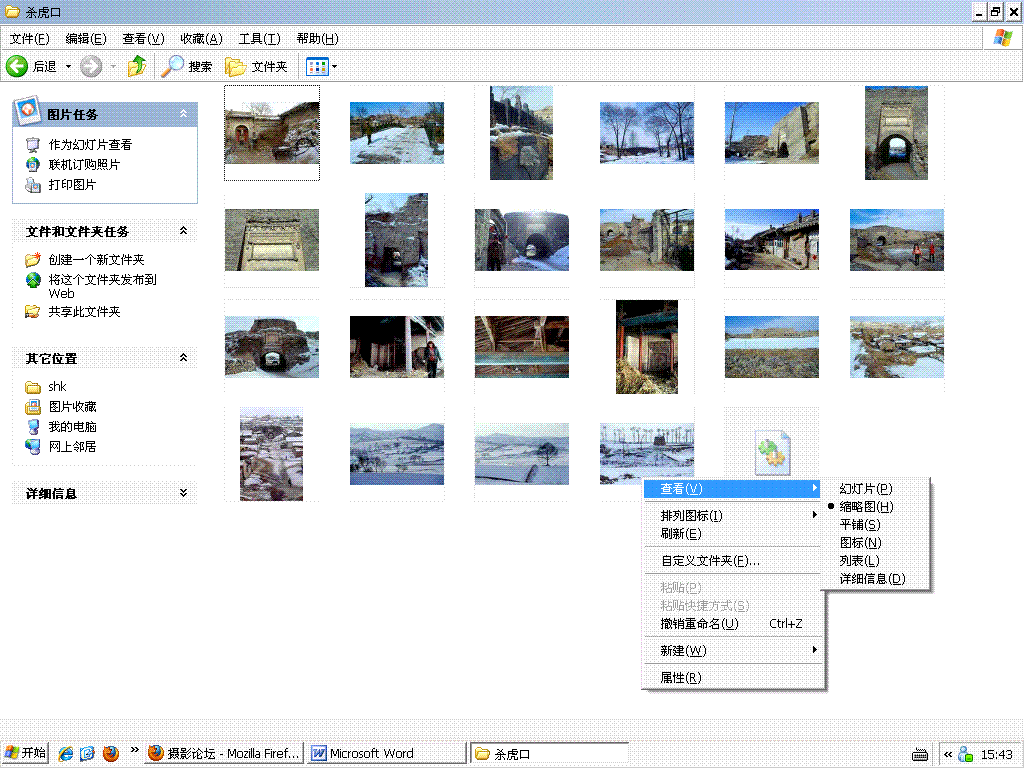Click the shk folder icon

point(33,387)
